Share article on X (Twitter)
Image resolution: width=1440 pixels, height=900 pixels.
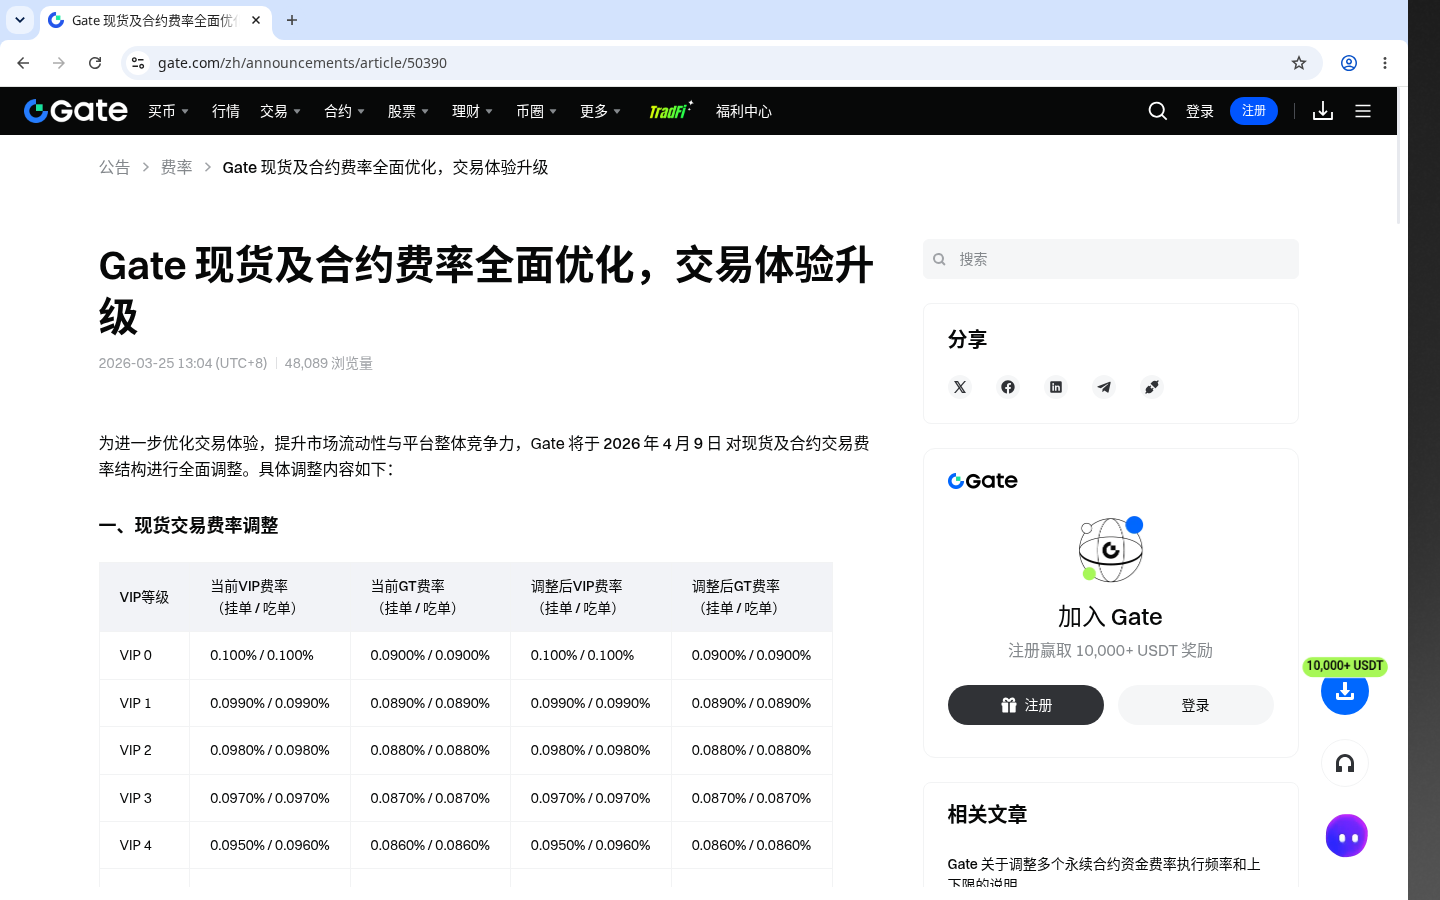point(960,387)
